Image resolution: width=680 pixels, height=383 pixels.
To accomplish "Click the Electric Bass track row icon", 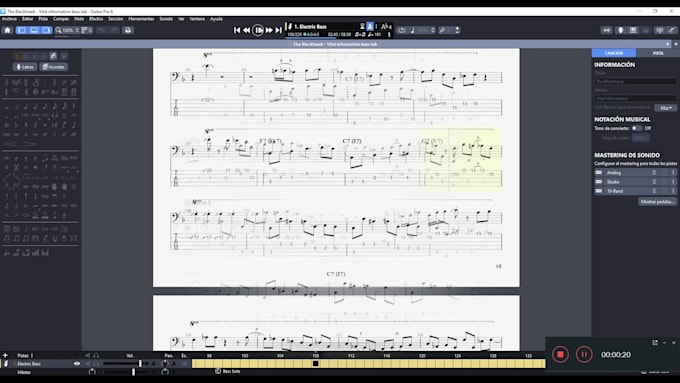I will click(x=6, y=363).
